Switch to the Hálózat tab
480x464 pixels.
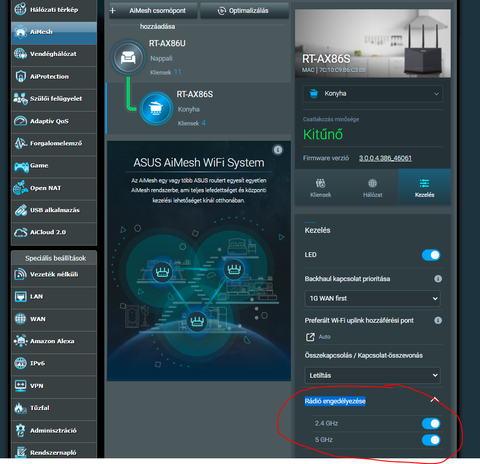click(x=373, y=188)
